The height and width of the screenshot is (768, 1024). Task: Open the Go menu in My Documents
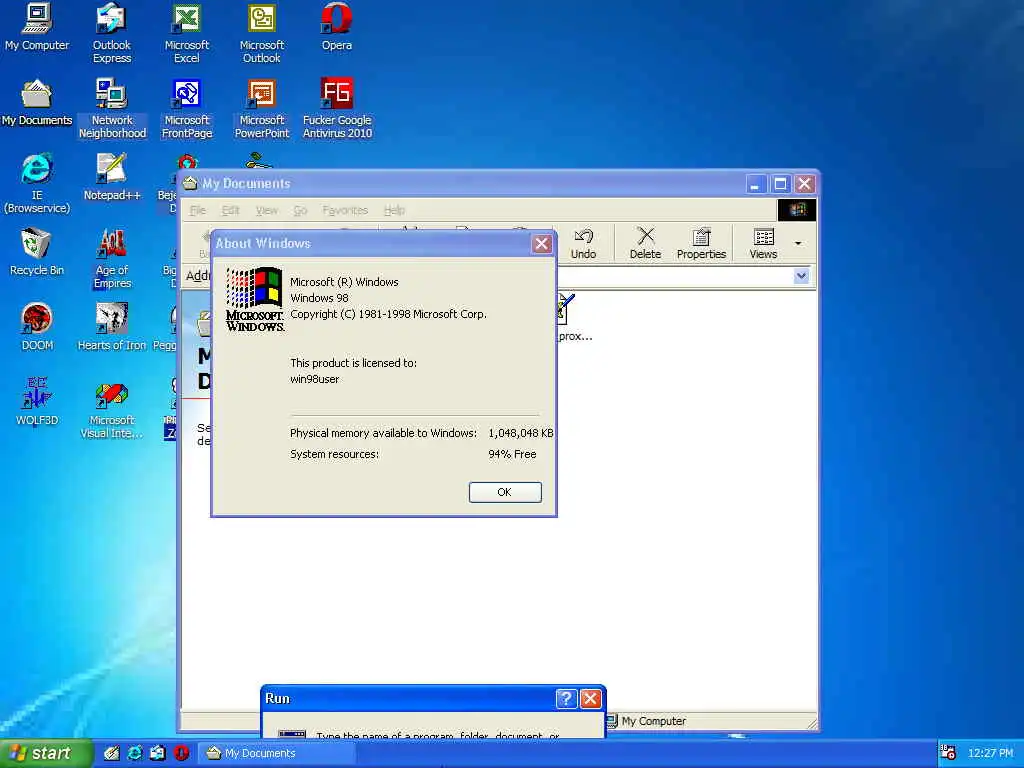tap(300, 210)
